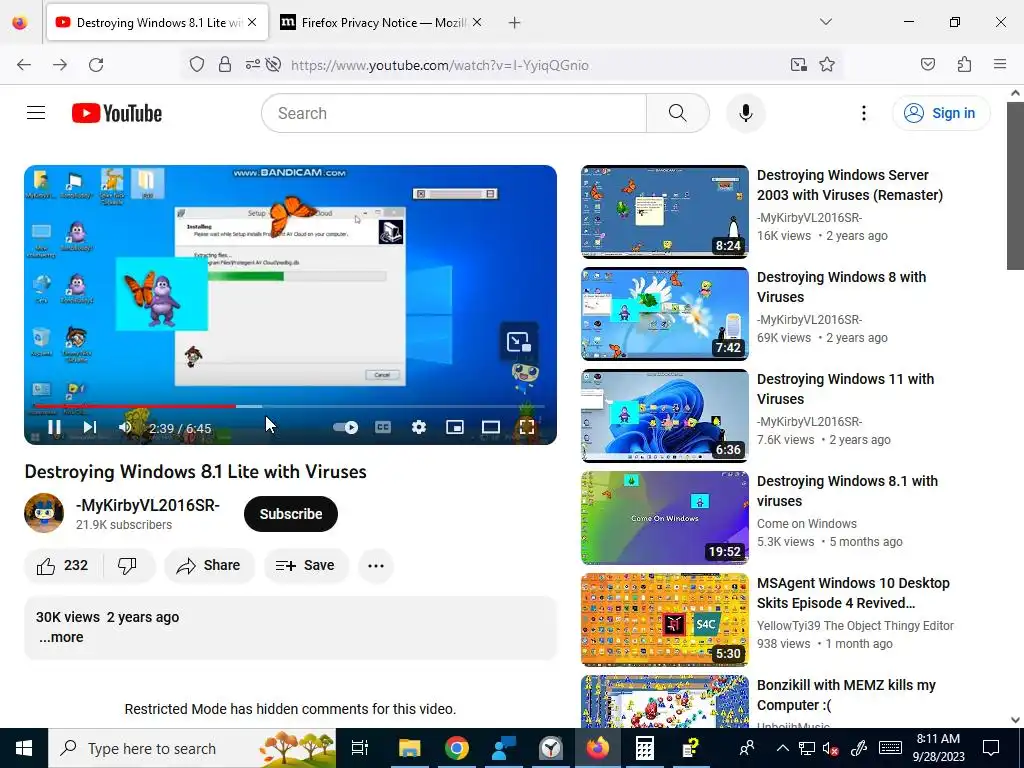Open Firefox extensions puzzle icon
Viewport: 1024px width, 768px height.
964,64
